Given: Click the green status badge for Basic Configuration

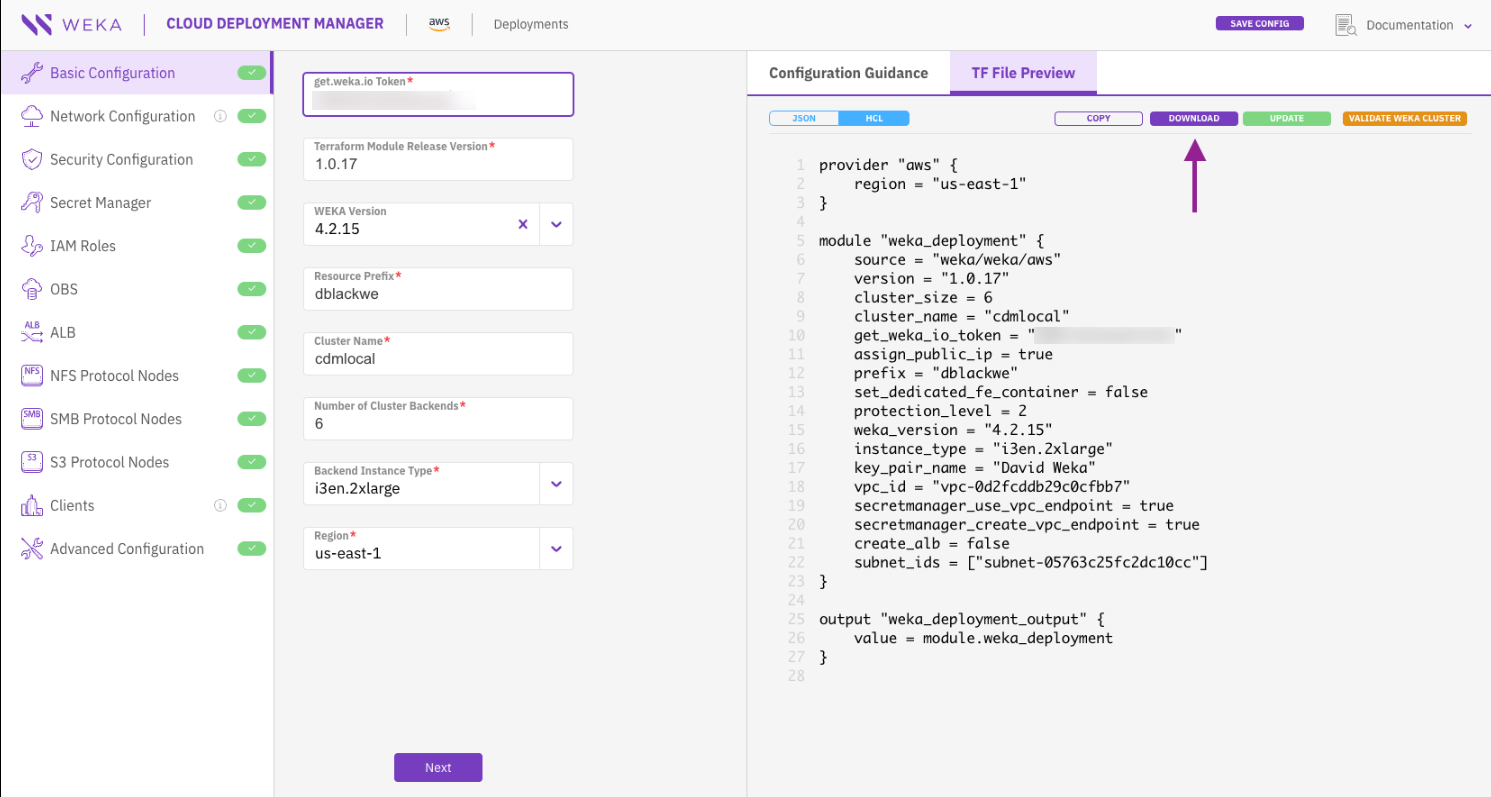Looking at the screenshot, I should pos(252,73).
